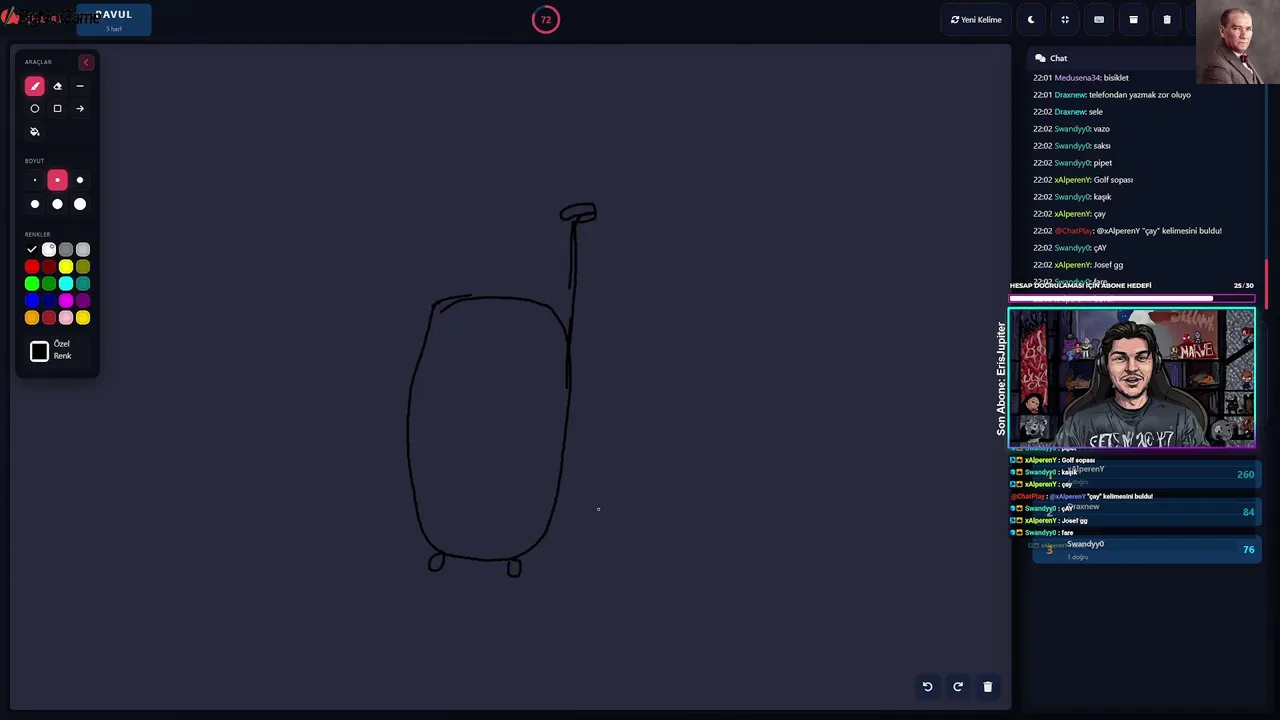Select the straight line tool

coord(80,86)
